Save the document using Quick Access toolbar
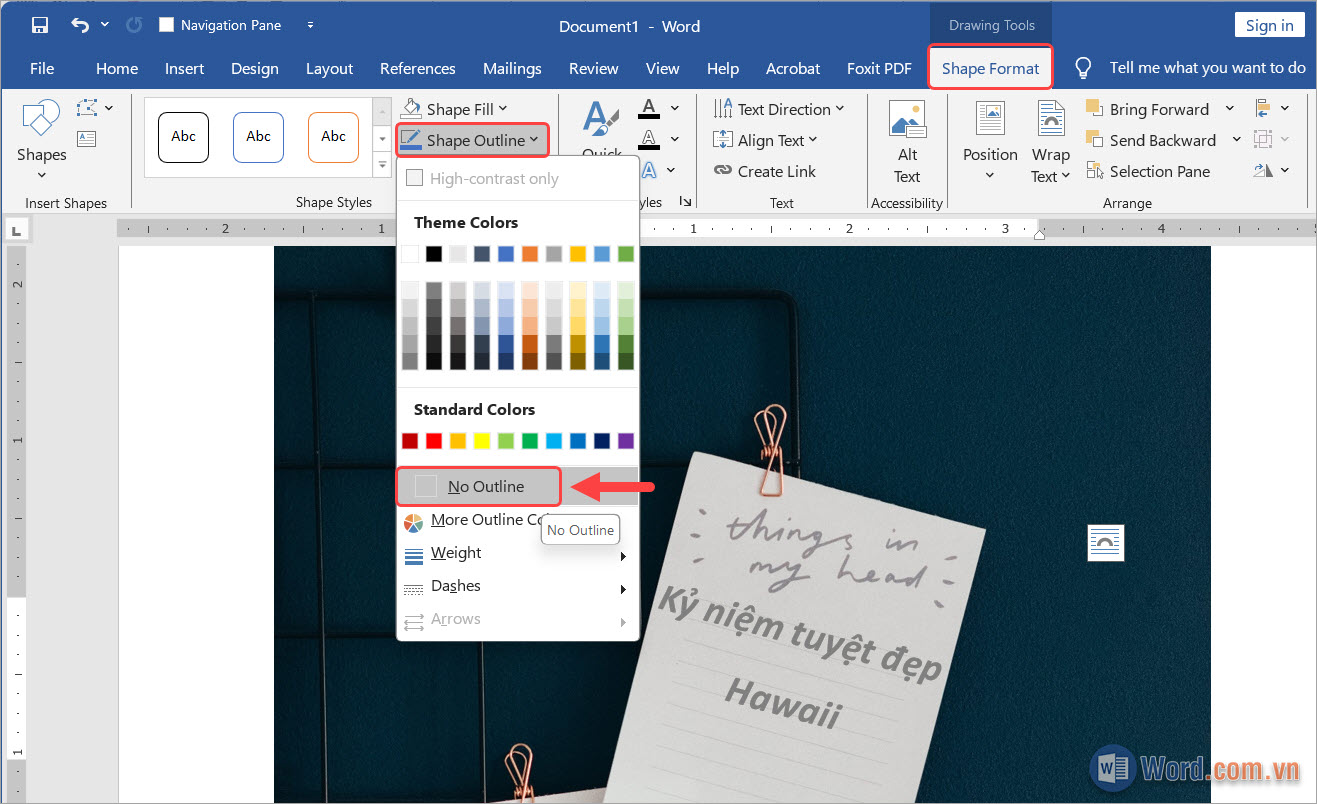 (39, 24)
